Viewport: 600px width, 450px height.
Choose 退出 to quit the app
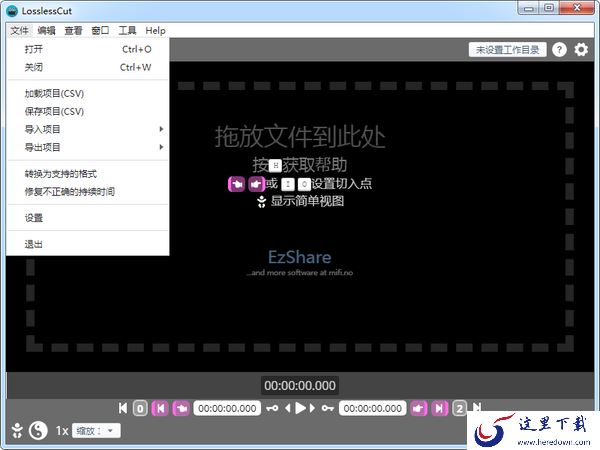[x=88, y=244]
